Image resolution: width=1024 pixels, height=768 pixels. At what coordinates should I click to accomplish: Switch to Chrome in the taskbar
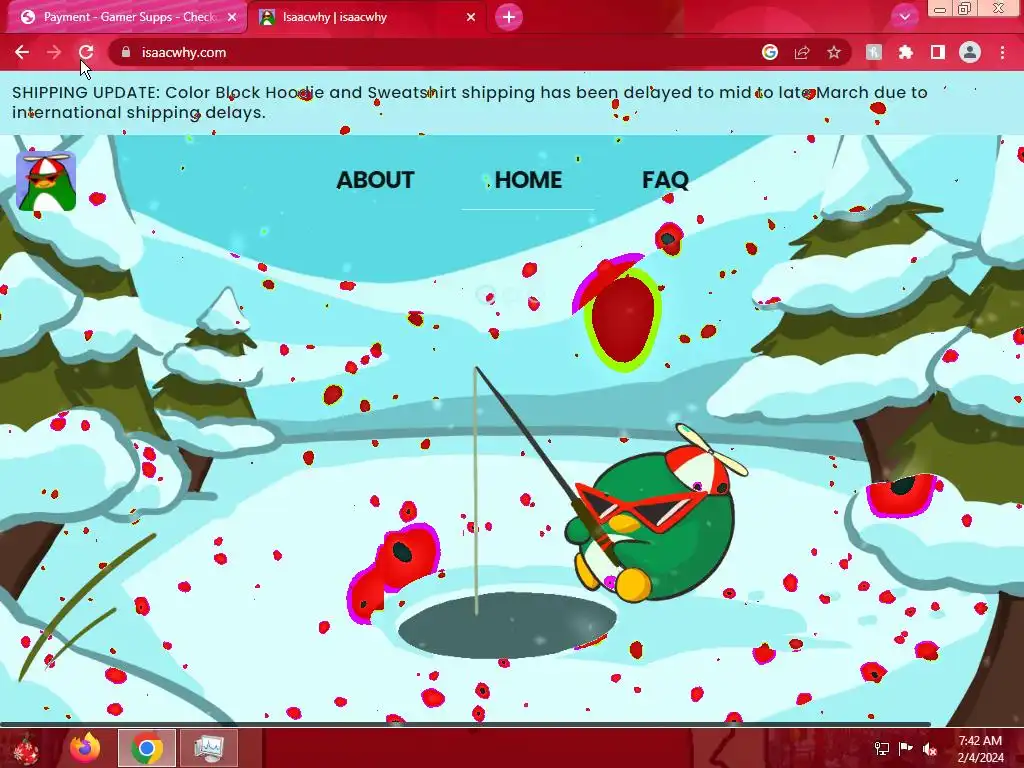pyautogui.click(x=147, y=748)
